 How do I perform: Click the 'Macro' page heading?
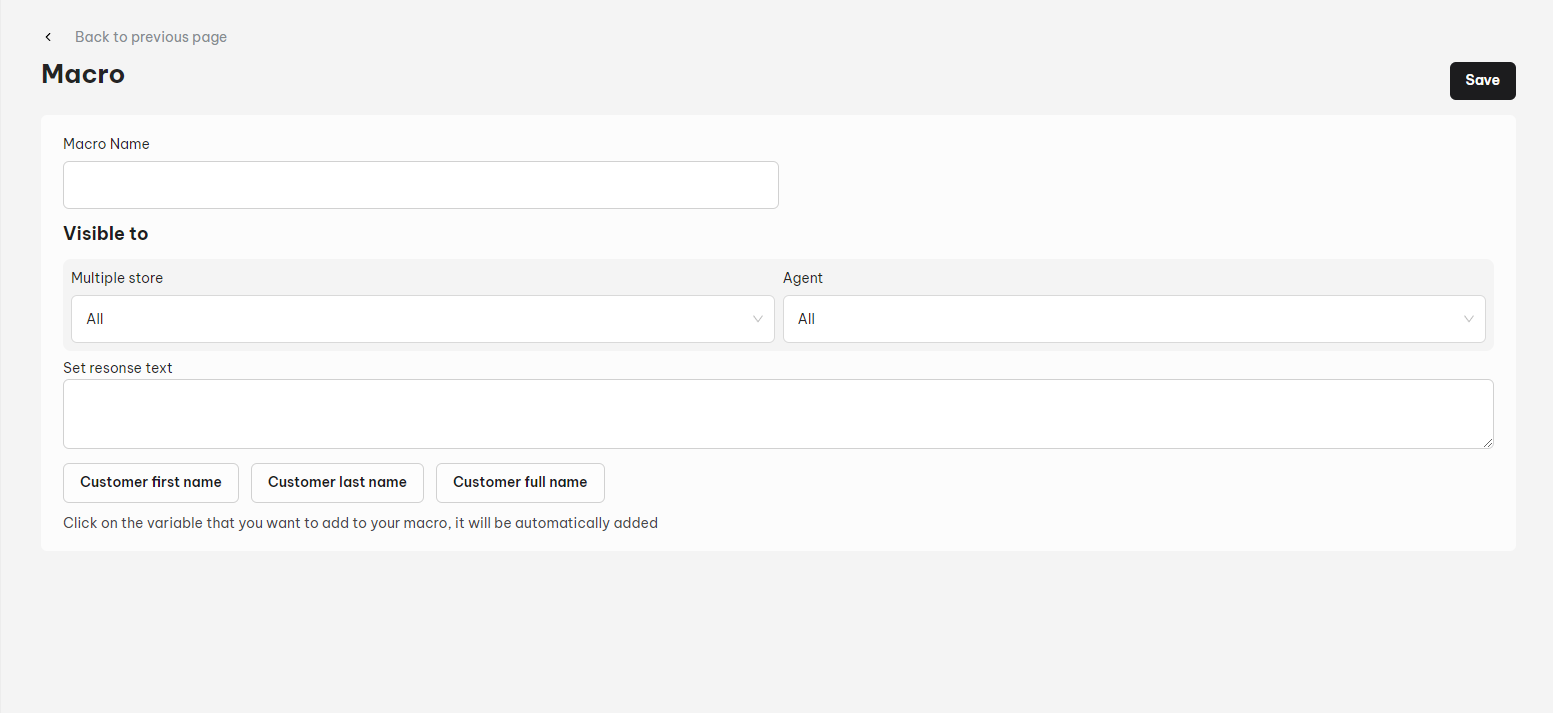83,74
